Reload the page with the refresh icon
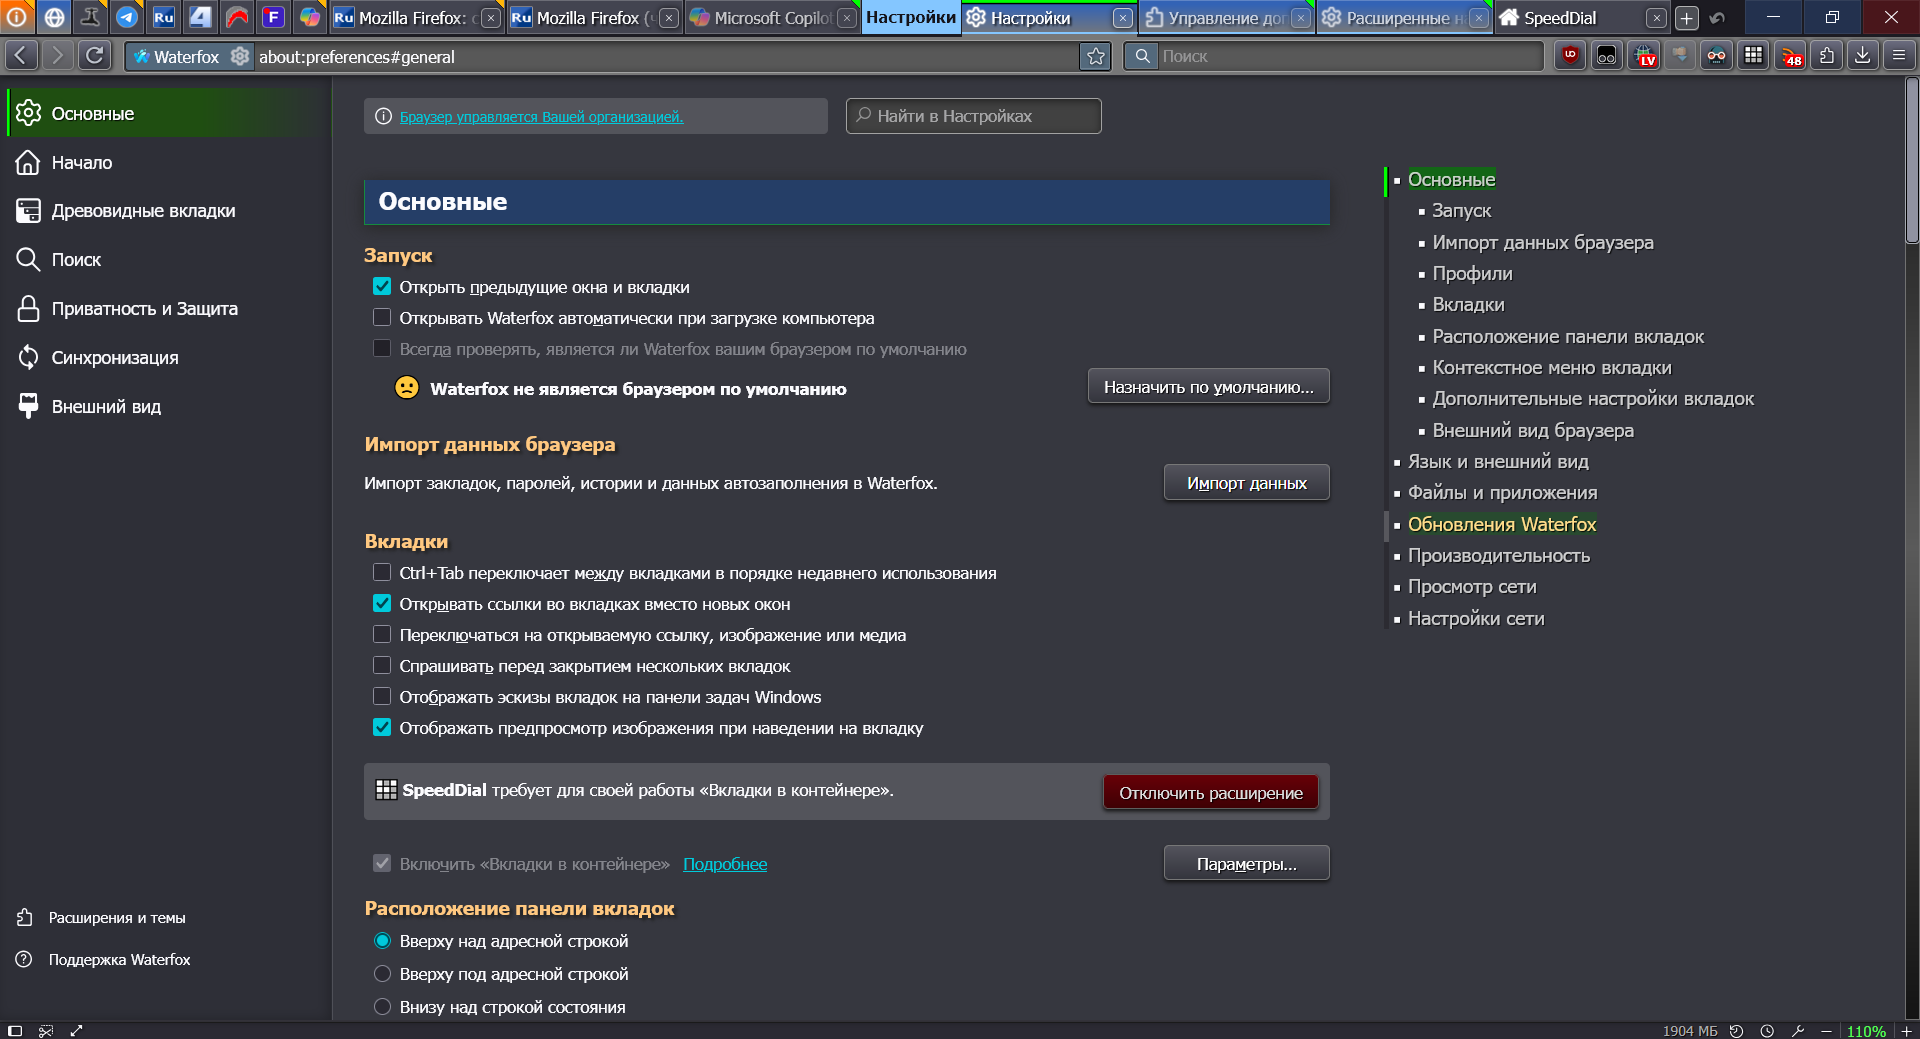1920x1039 pixels. [x=95, y=56]
